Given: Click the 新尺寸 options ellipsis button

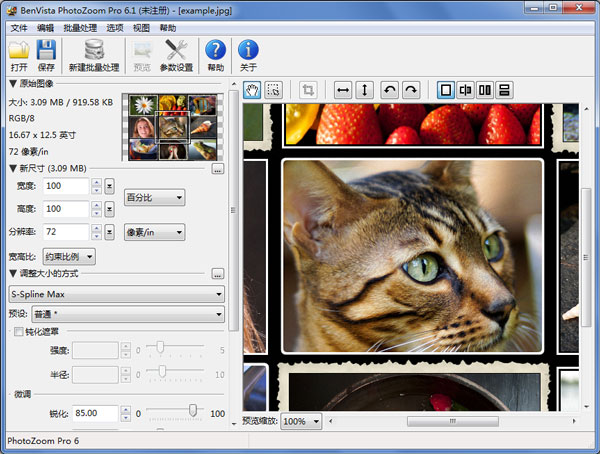Looking at the screenshot, I should 218,169.
